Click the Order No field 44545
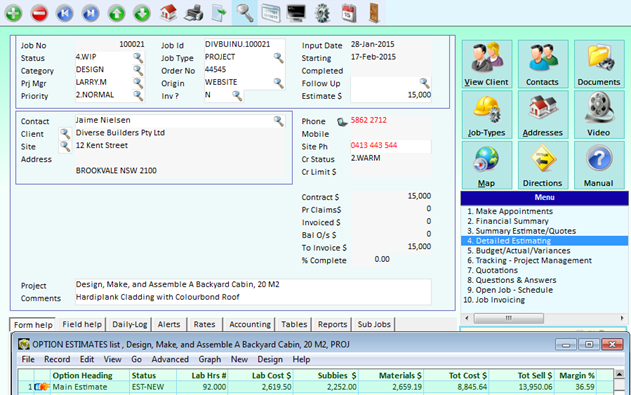Image resolution: width=631 pixels, height=395 pixels. [x=245, y=70]
